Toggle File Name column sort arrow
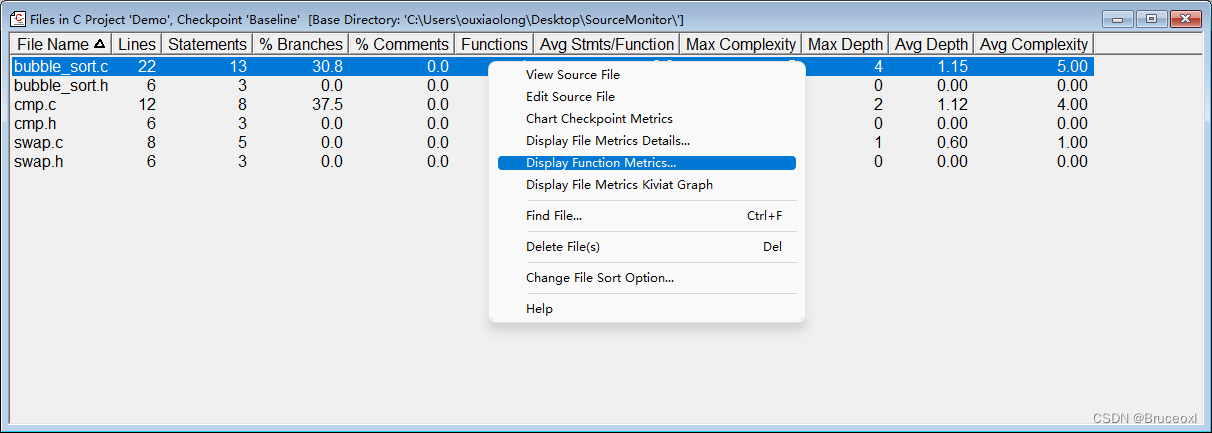The image size is (1212, 433). pos(99,44)
